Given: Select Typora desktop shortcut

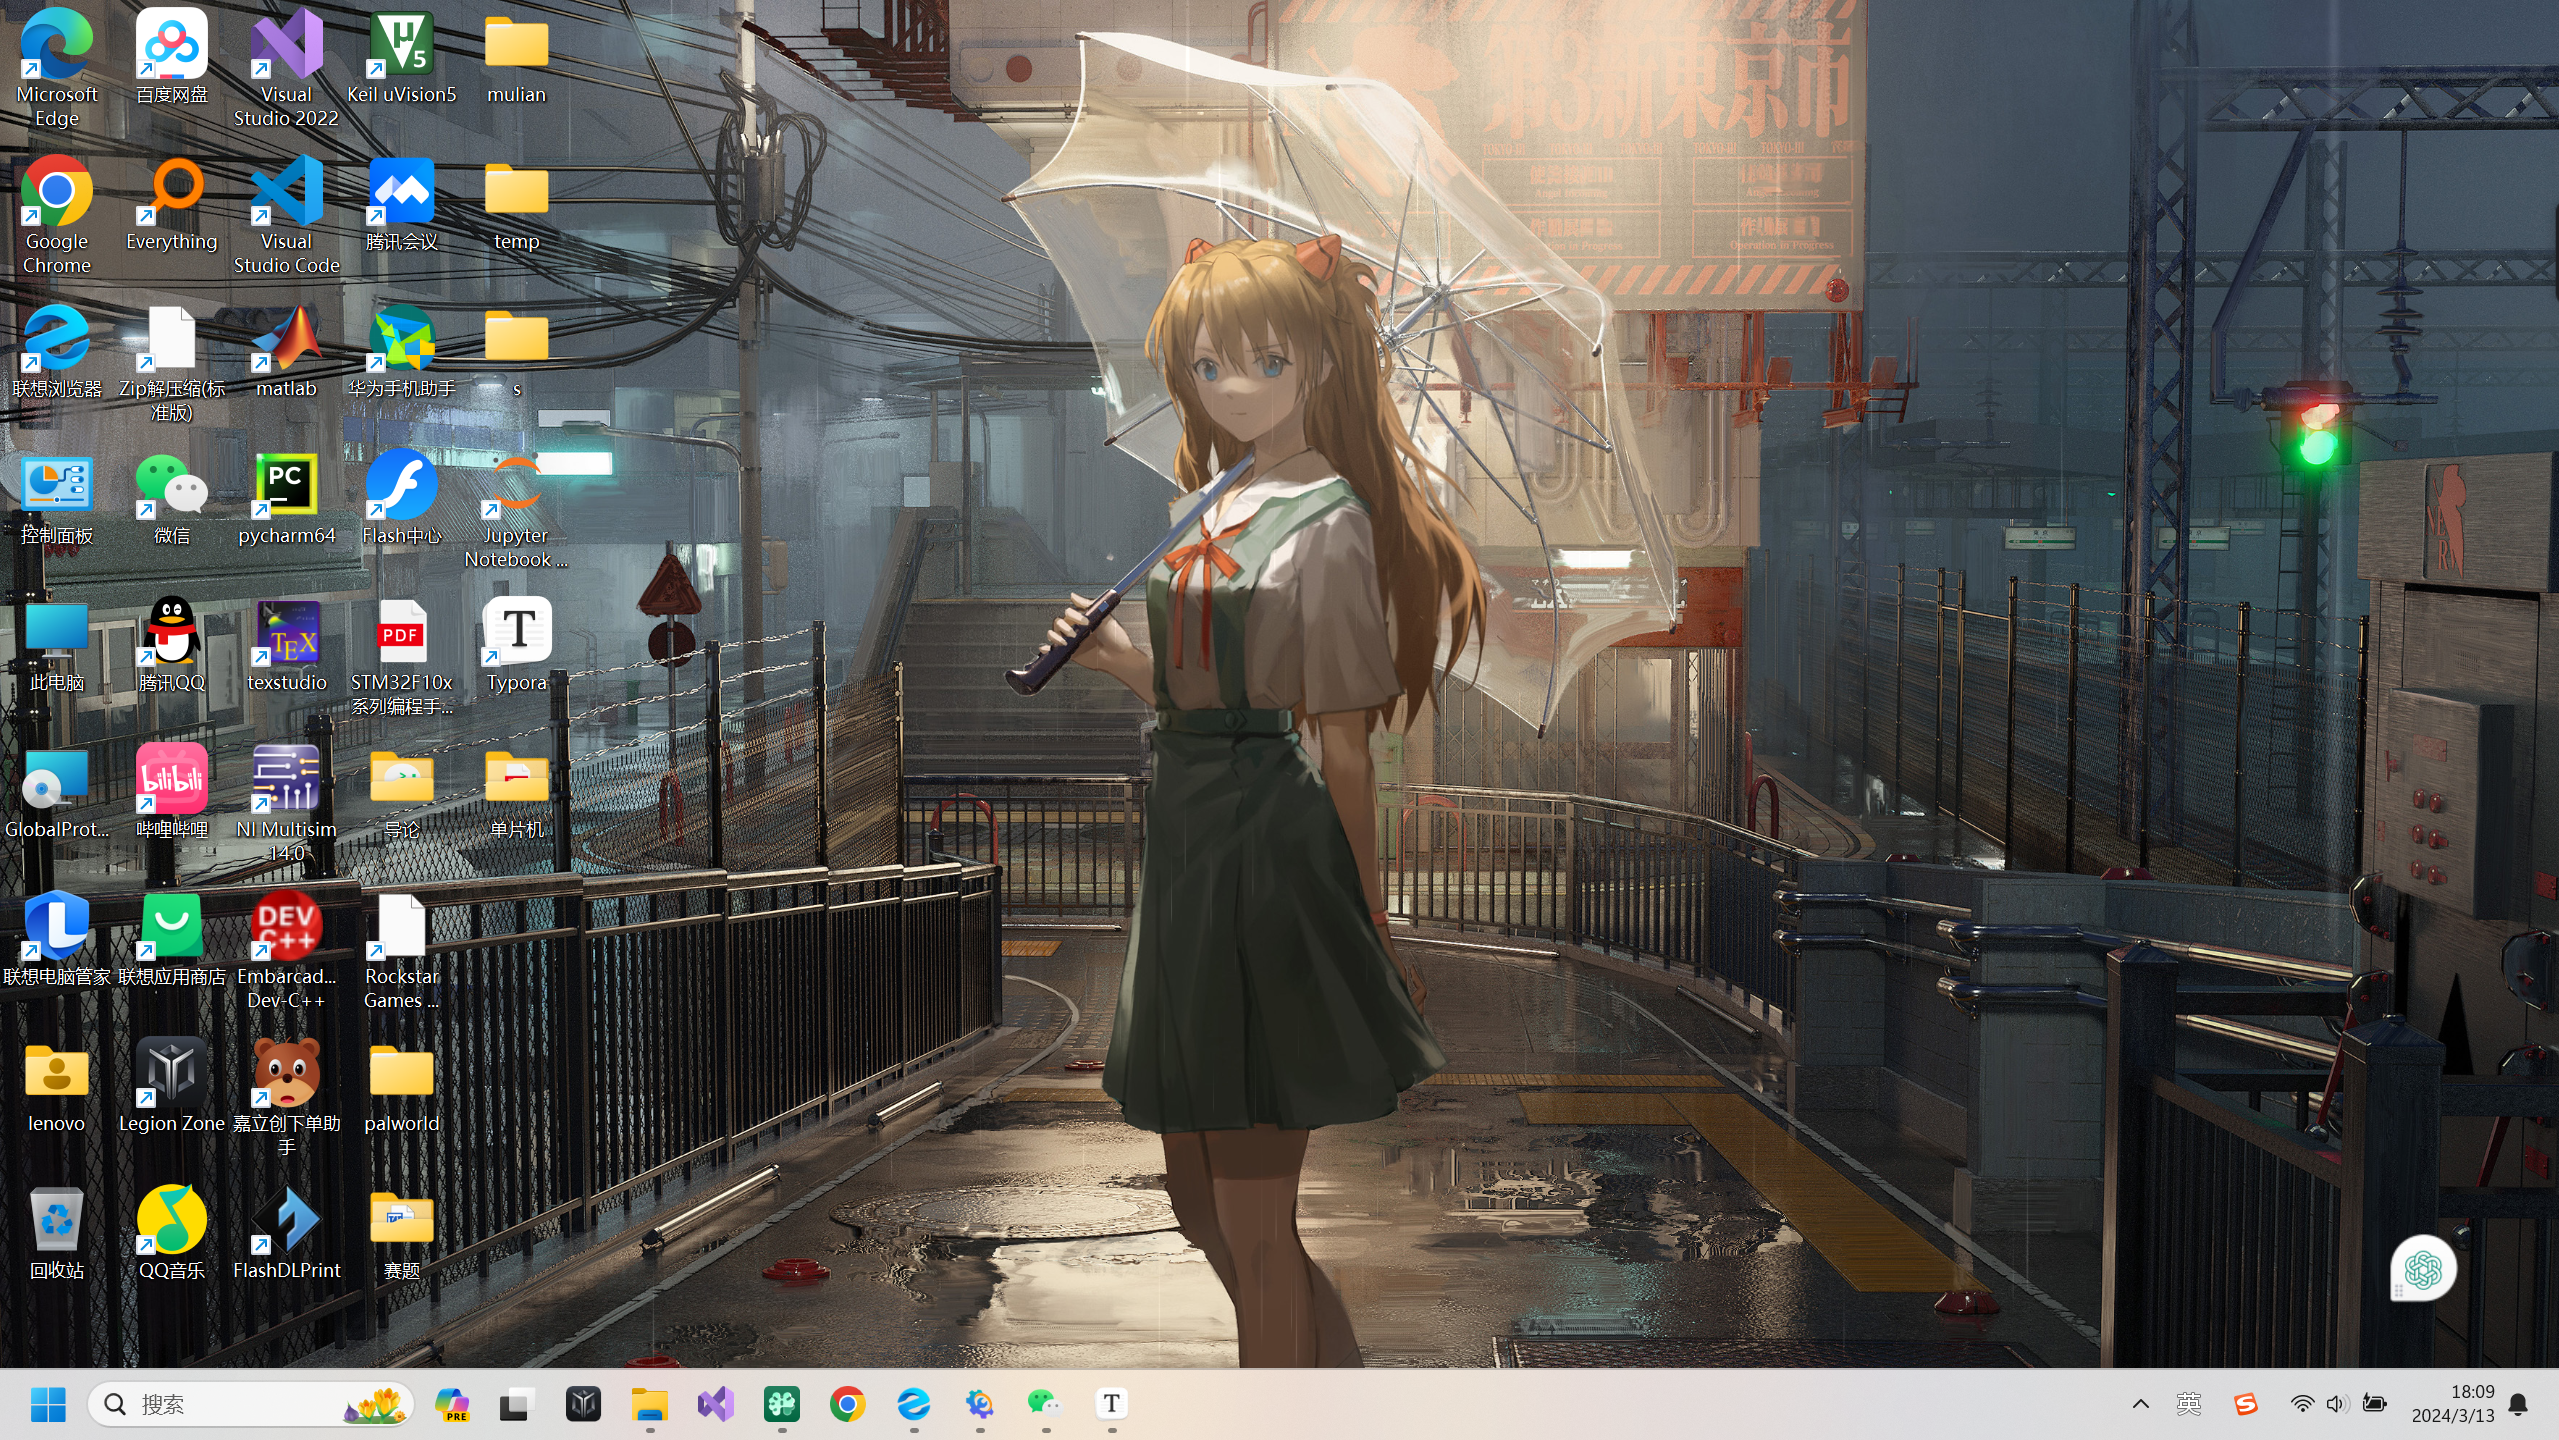Looking at the screenshot, I should pos(517,645).
